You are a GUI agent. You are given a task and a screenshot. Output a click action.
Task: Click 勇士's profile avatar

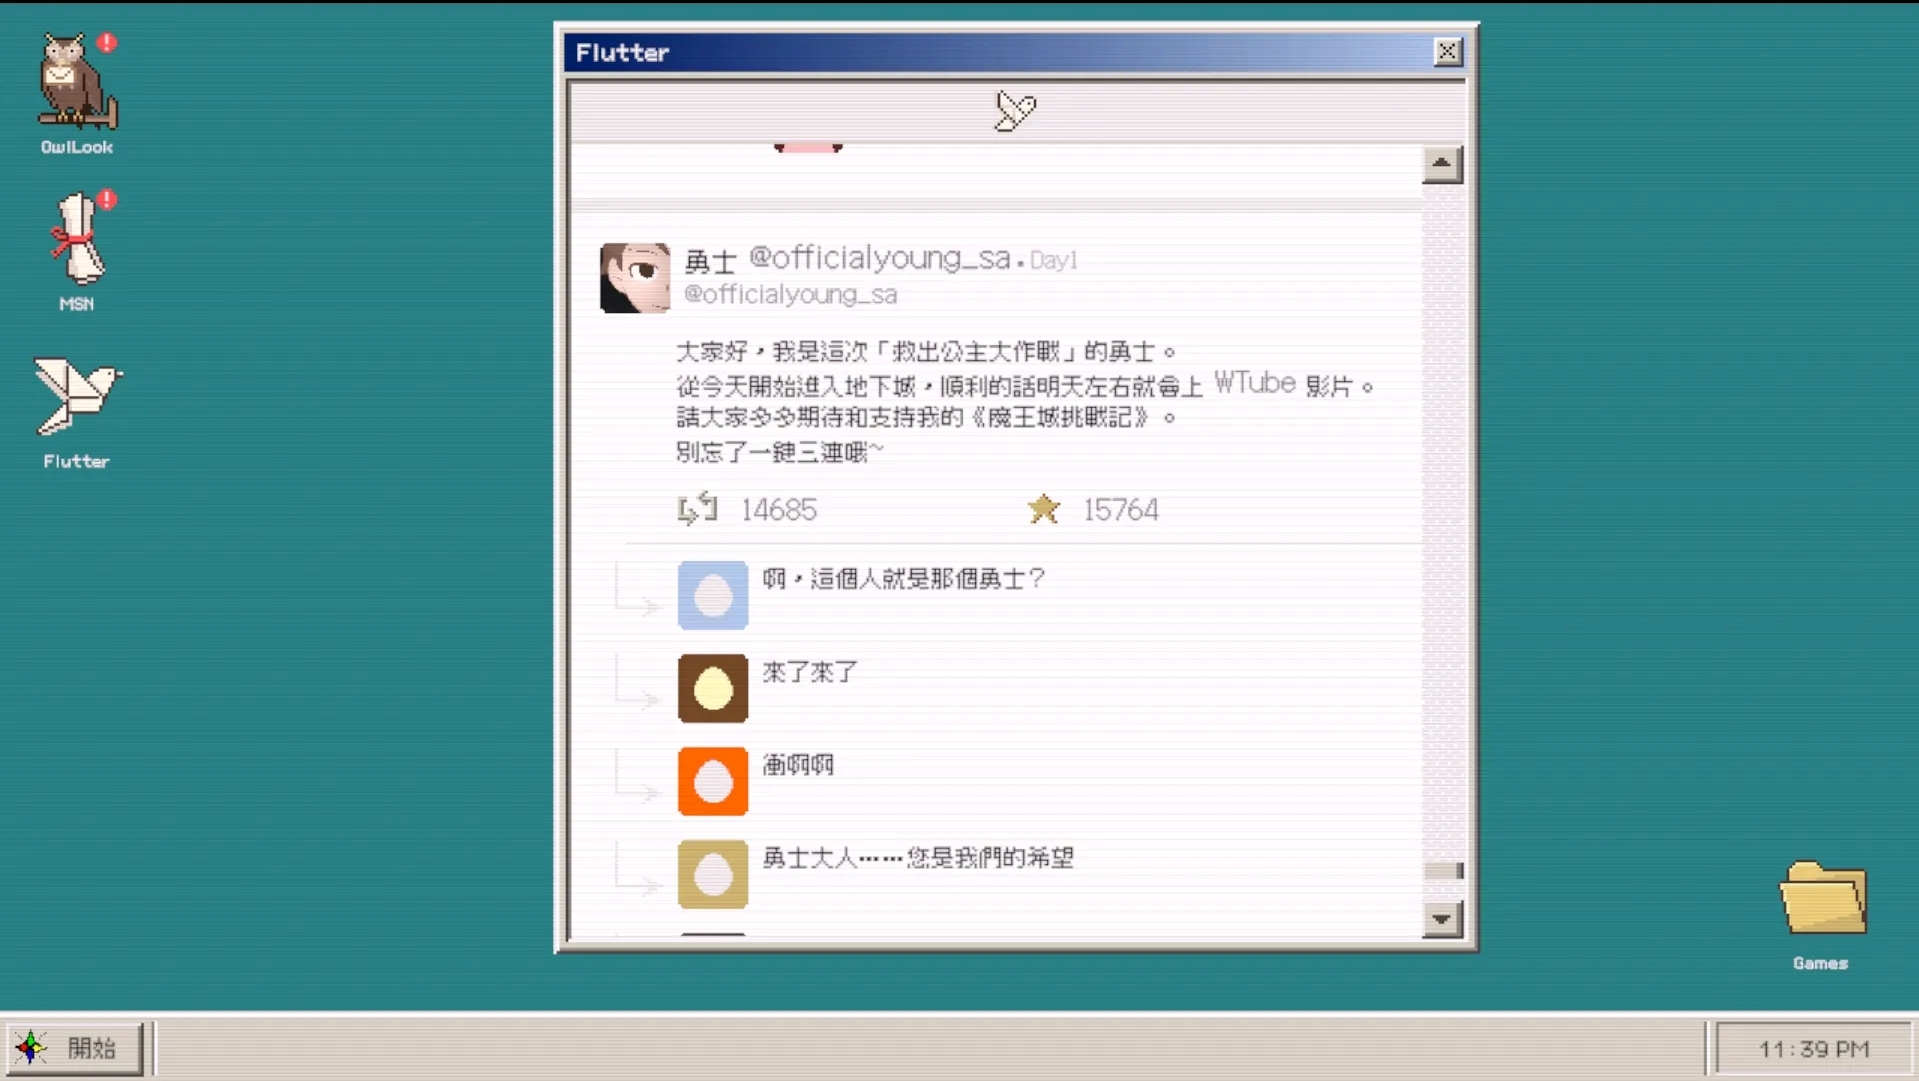634,277
